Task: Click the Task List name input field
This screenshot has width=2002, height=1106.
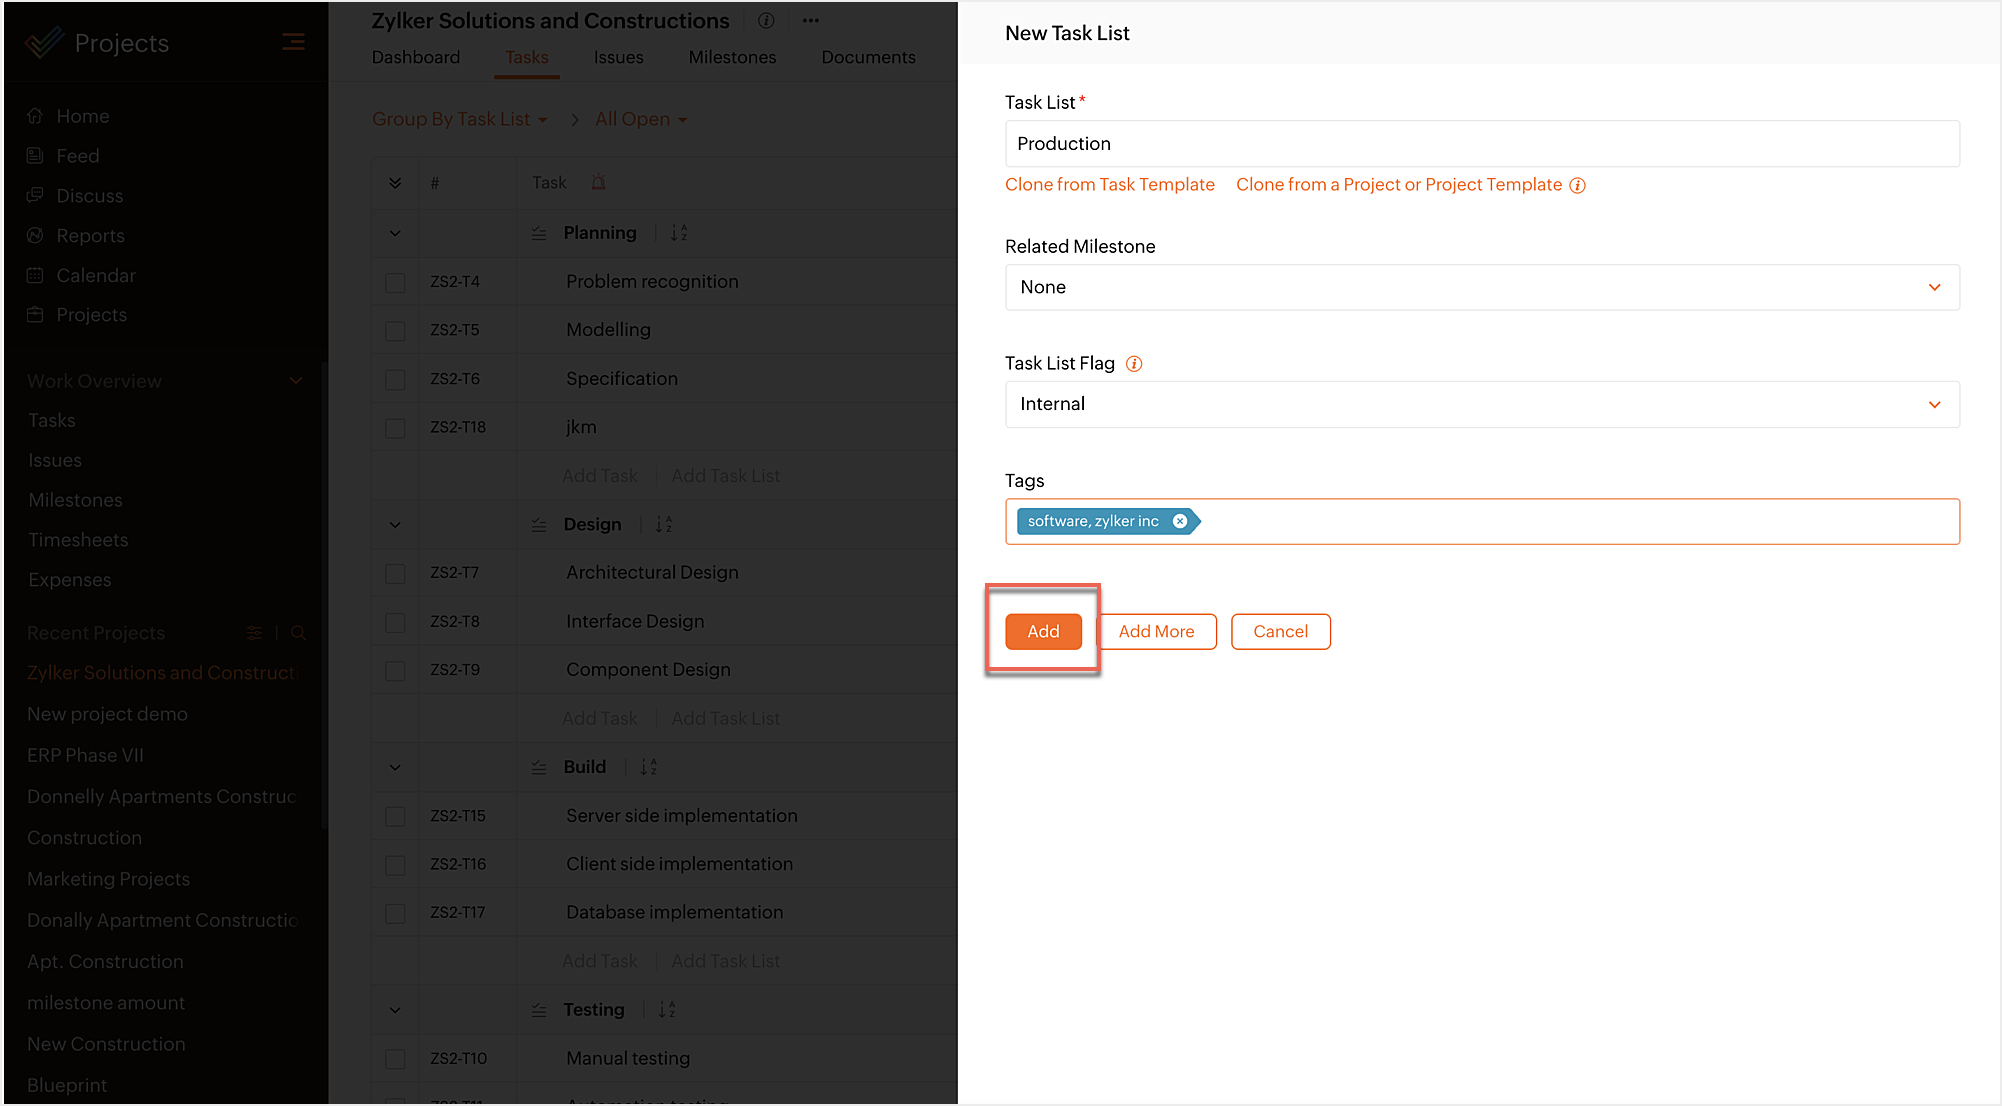Action: click(1481, 143)
